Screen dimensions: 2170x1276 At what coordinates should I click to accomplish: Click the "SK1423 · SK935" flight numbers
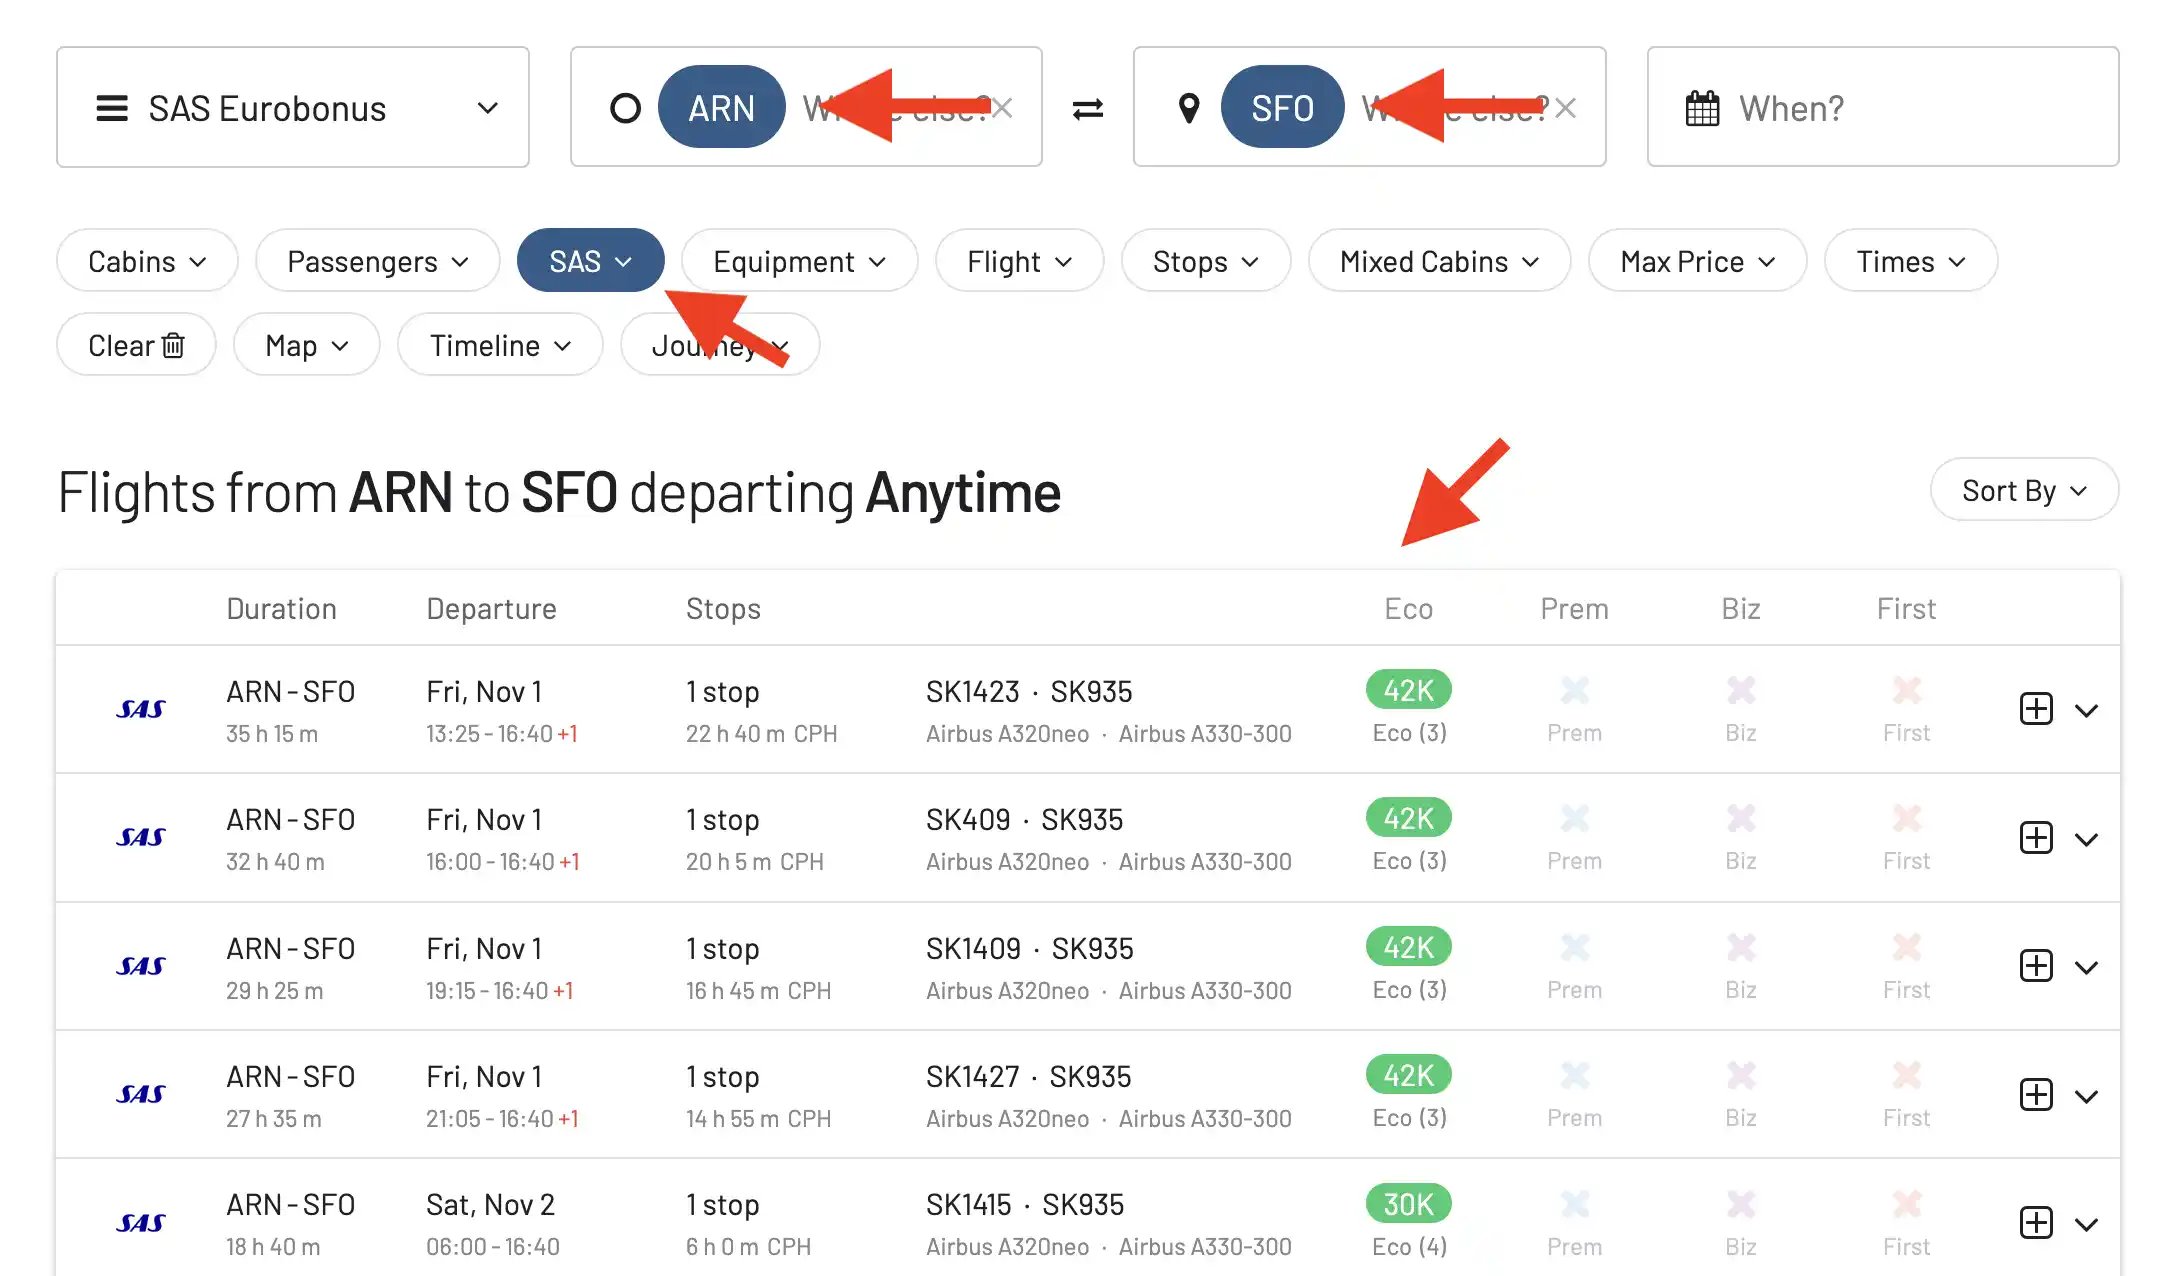point(1029,691)
